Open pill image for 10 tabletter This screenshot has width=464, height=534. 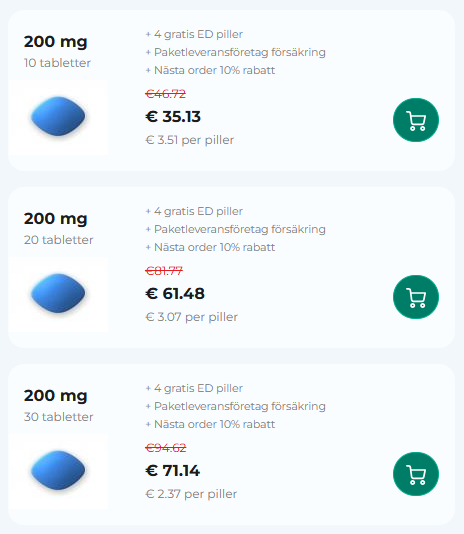[x=58, y=117]
